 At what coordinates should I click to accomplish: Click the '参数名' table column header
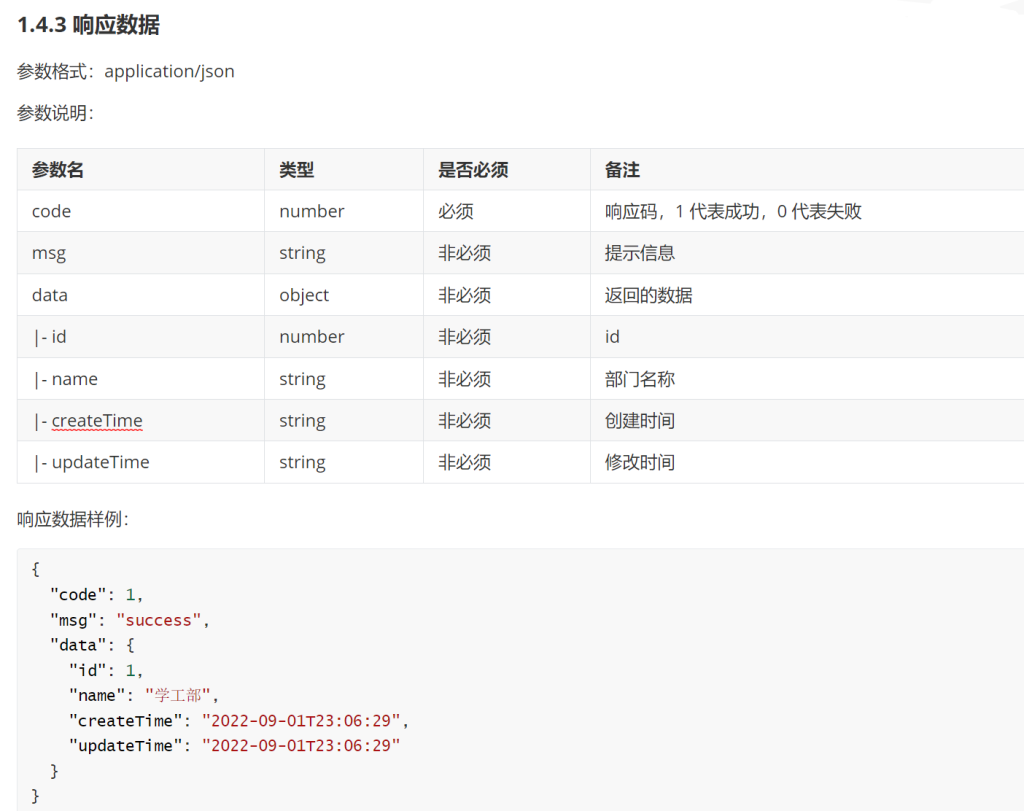click(58, 170)
